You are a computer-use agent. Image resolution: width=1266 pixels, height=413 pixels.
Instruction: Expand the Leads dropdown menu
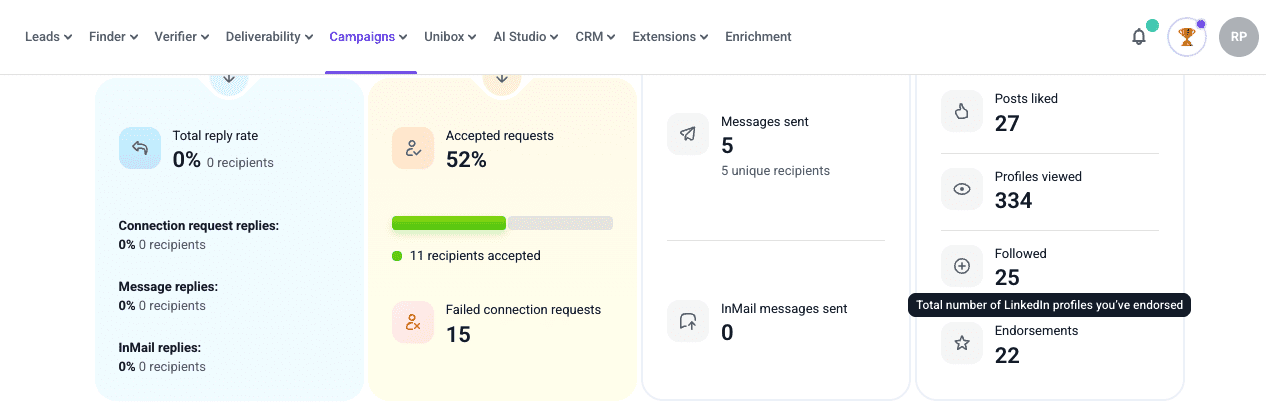48,37
